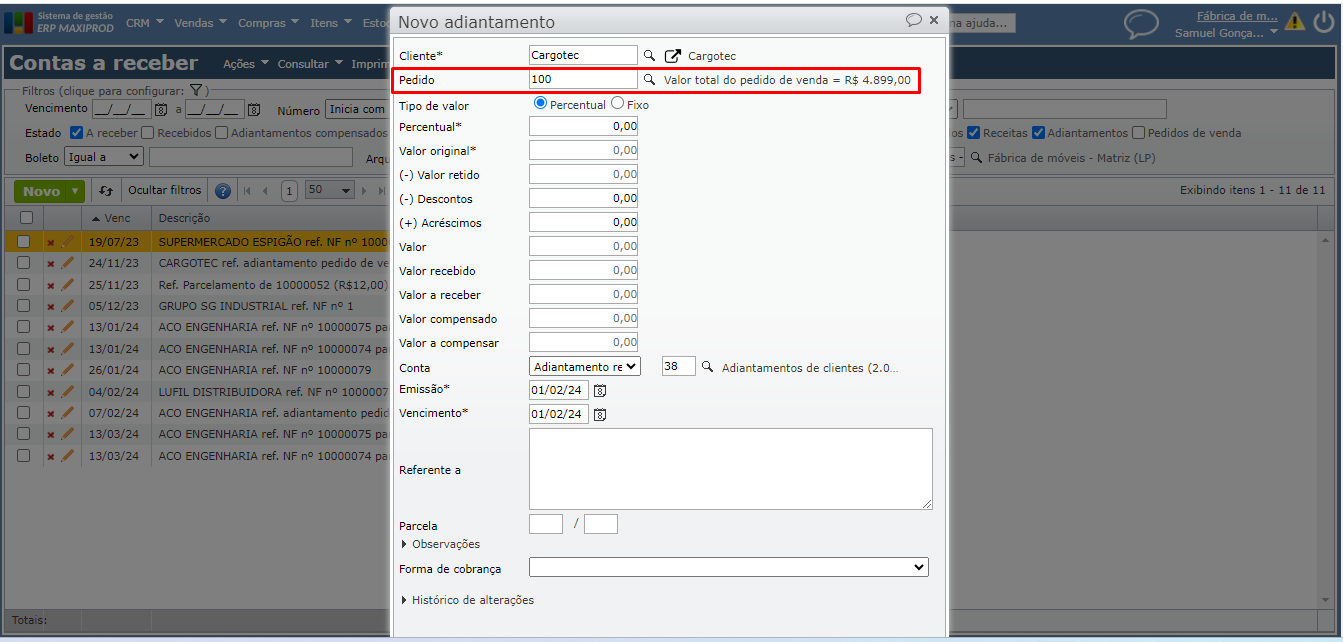The width and height of the screenshot is (1343, 642).
Task: Open the page size dropdown showing 50
Action: coord(330,190)
